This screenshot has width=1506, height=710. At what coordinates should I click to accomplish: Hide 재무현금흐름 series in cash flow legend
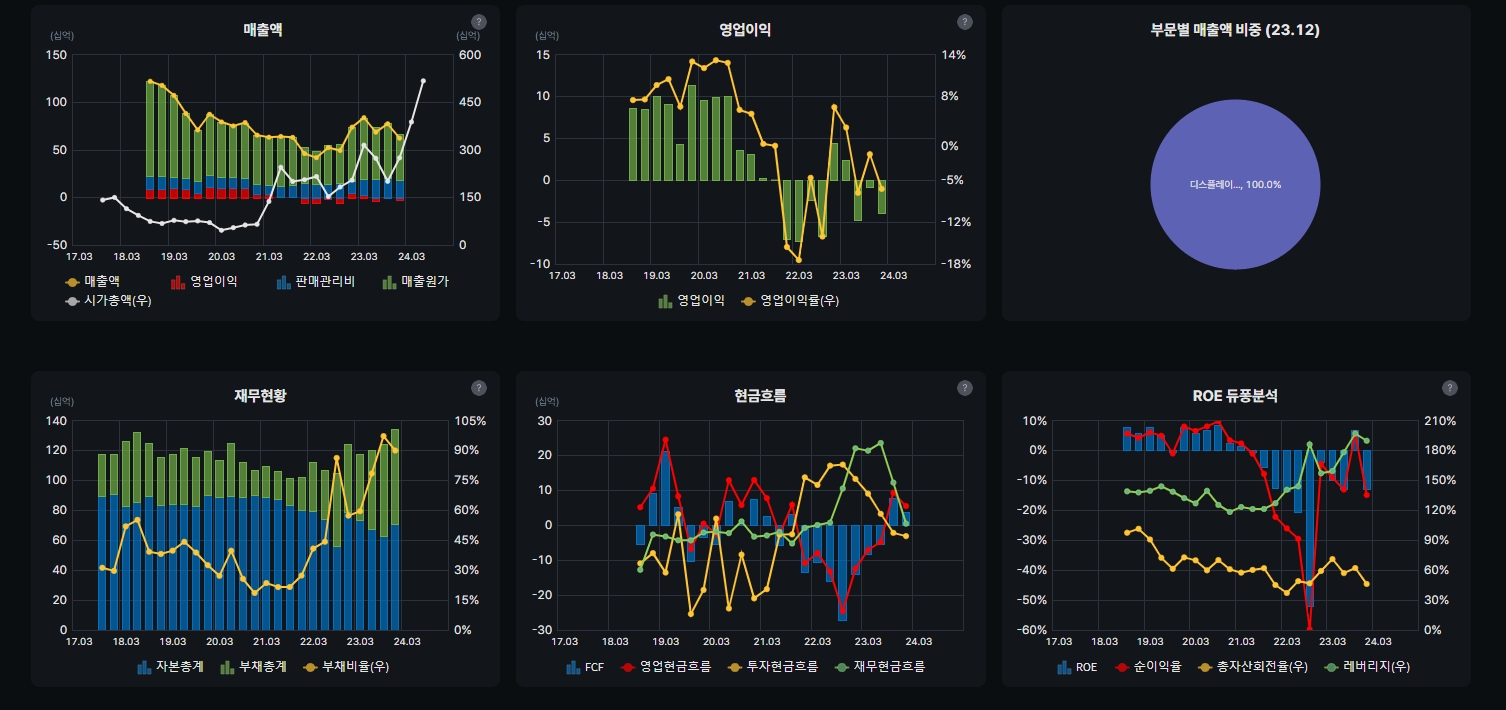880,667
